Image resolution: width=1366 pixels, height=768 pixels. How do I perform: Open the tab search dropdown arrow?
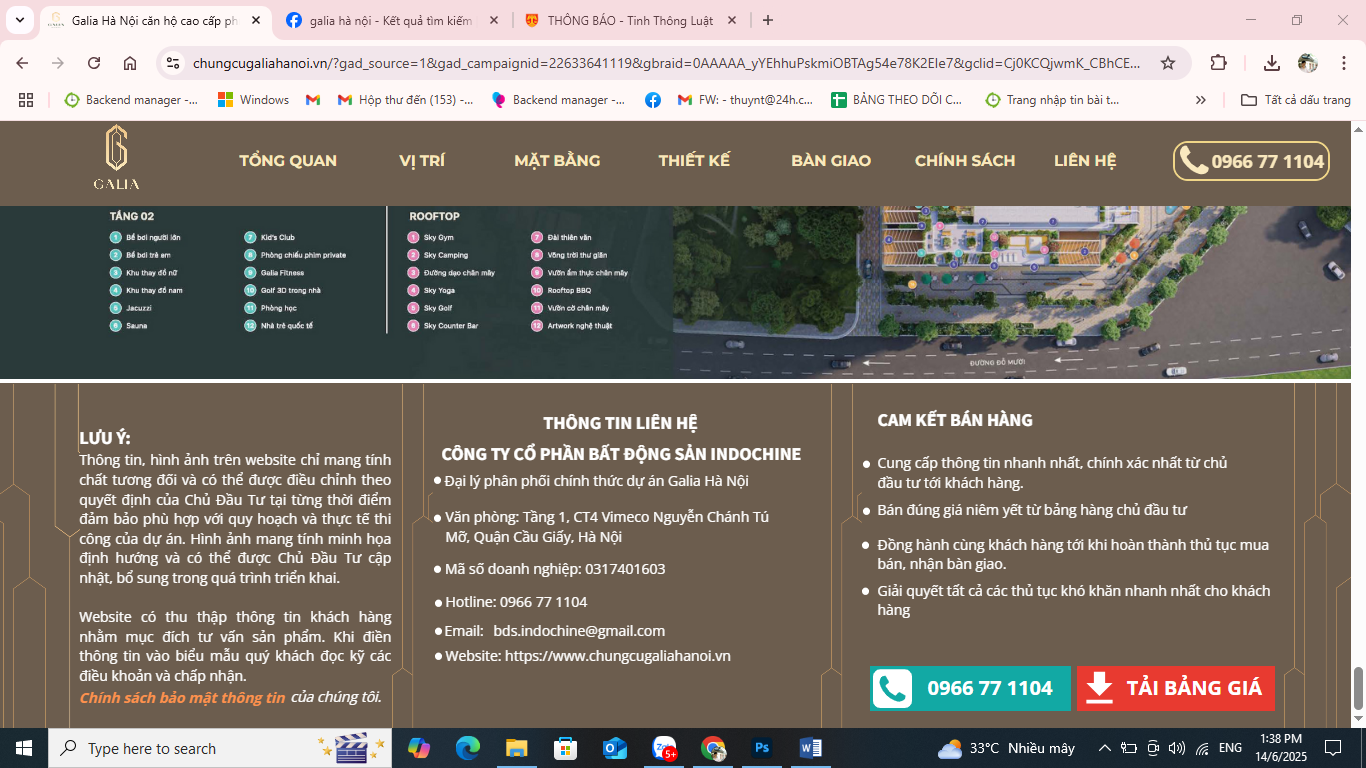(x=21, y=20)
